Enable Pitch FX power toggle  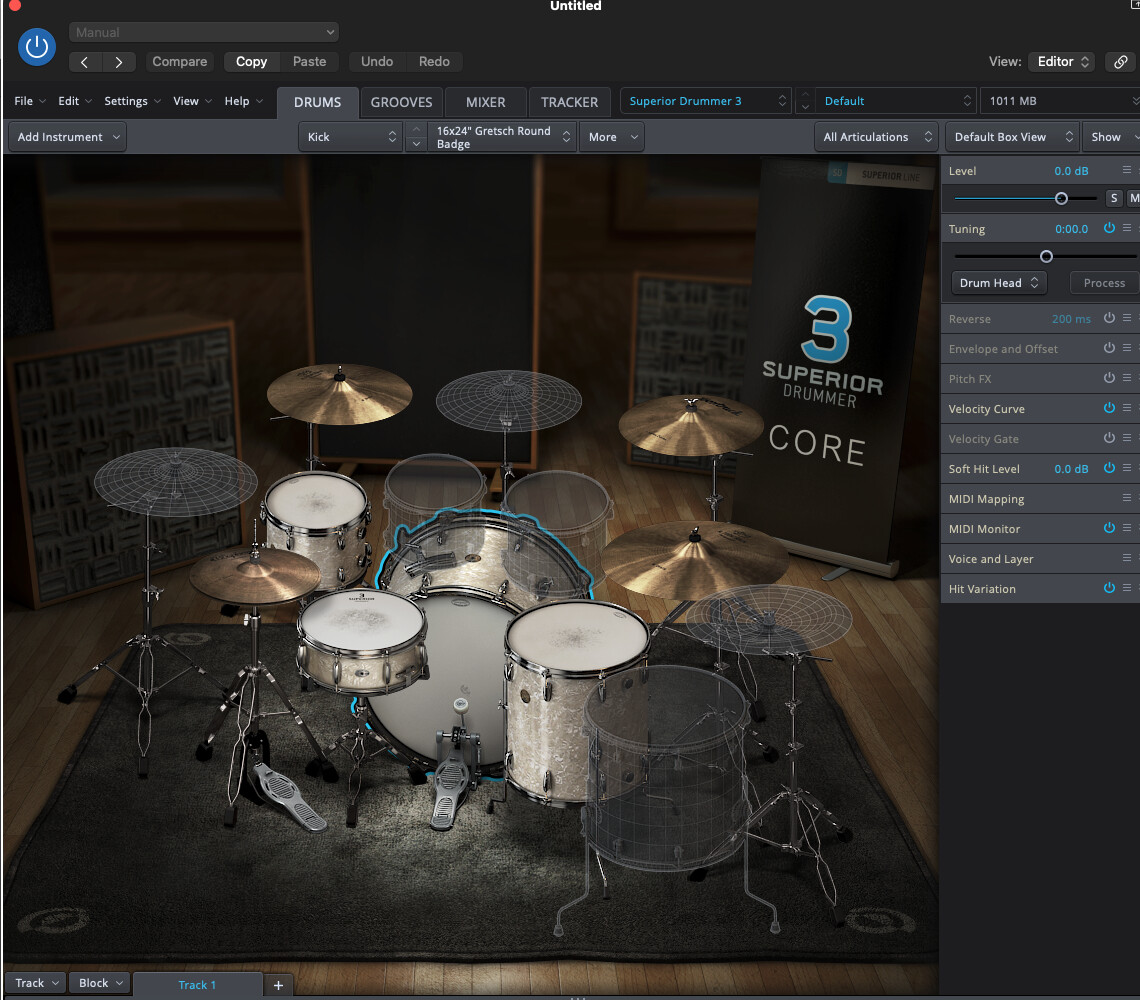coord(1109,377)
